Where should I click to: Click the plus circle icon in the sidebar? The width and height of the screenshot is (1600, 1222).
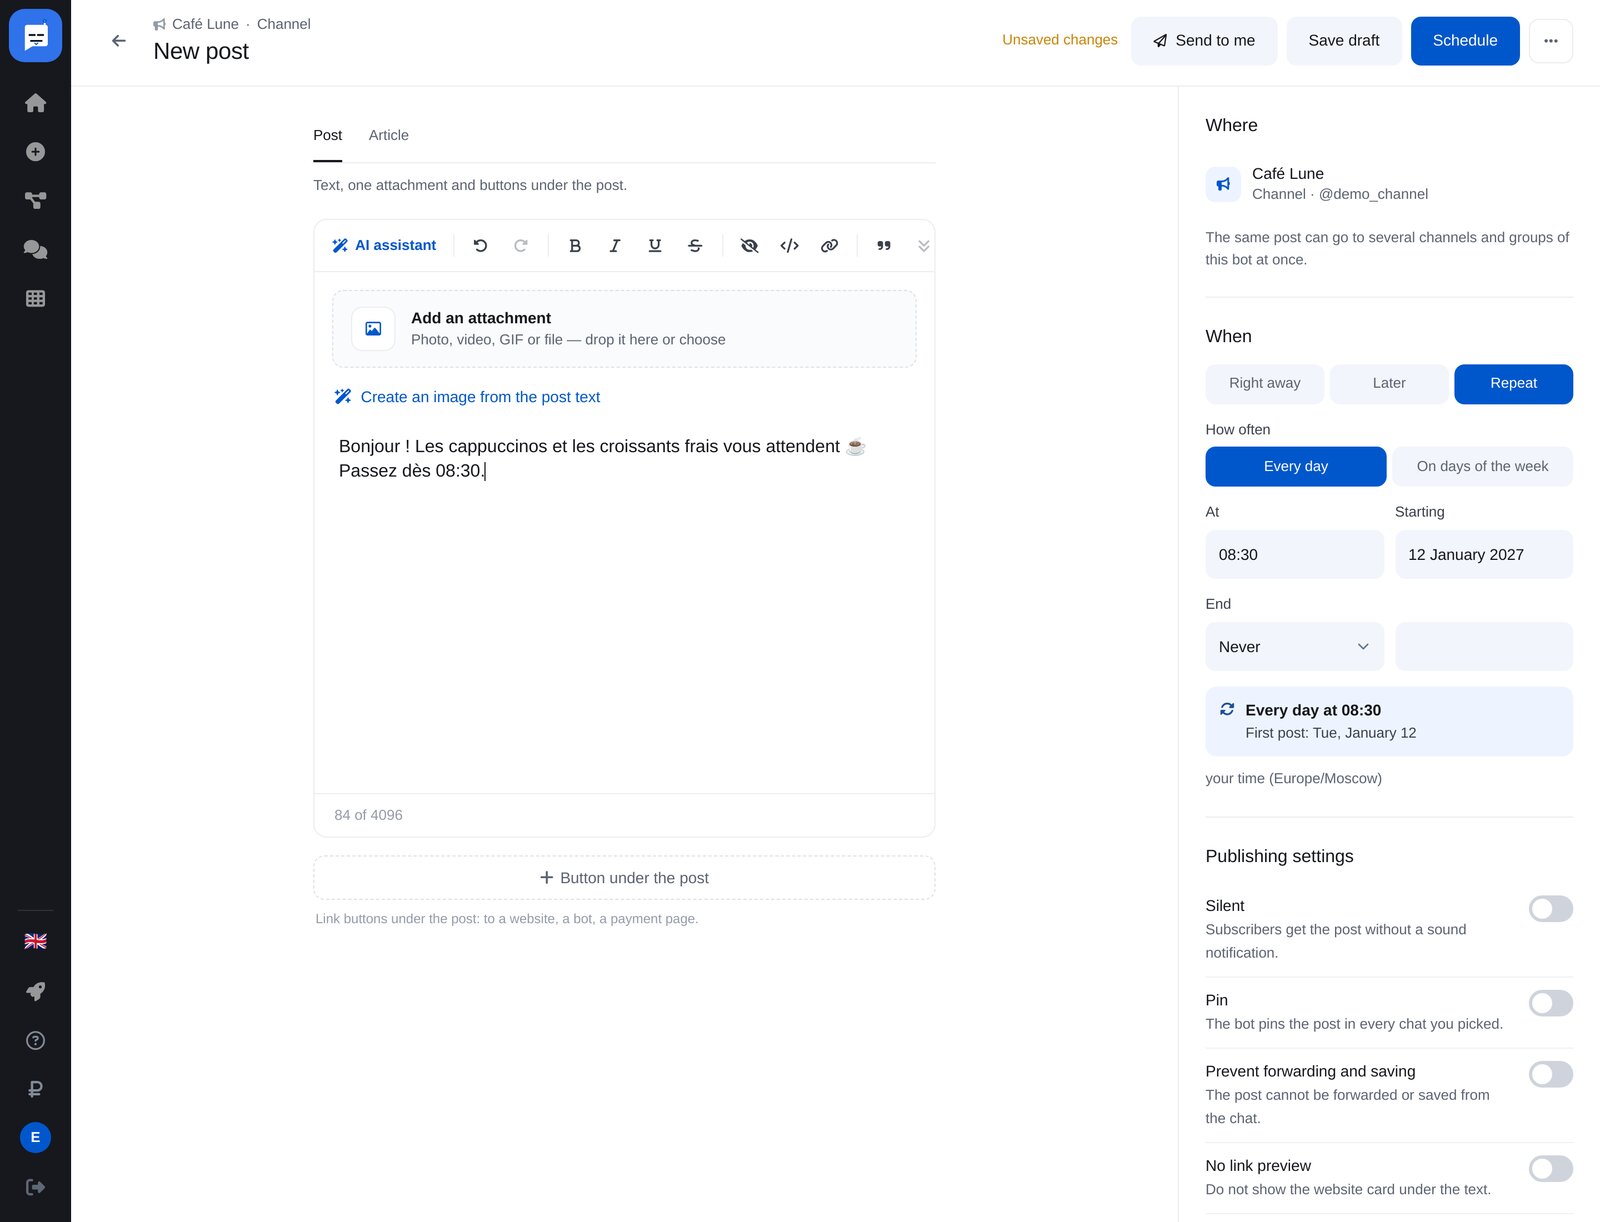[x=35, y=152]
